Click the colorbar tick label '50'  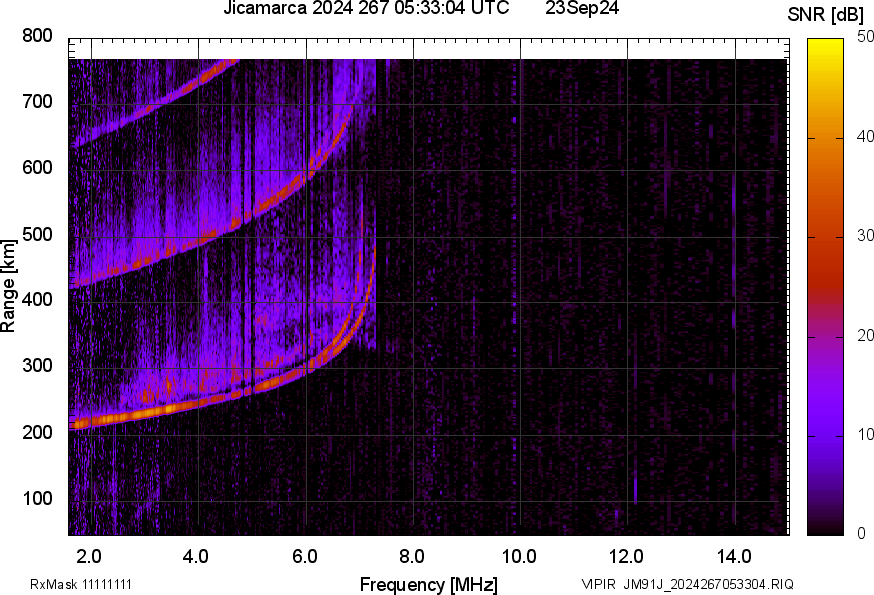tap(865, 37)
